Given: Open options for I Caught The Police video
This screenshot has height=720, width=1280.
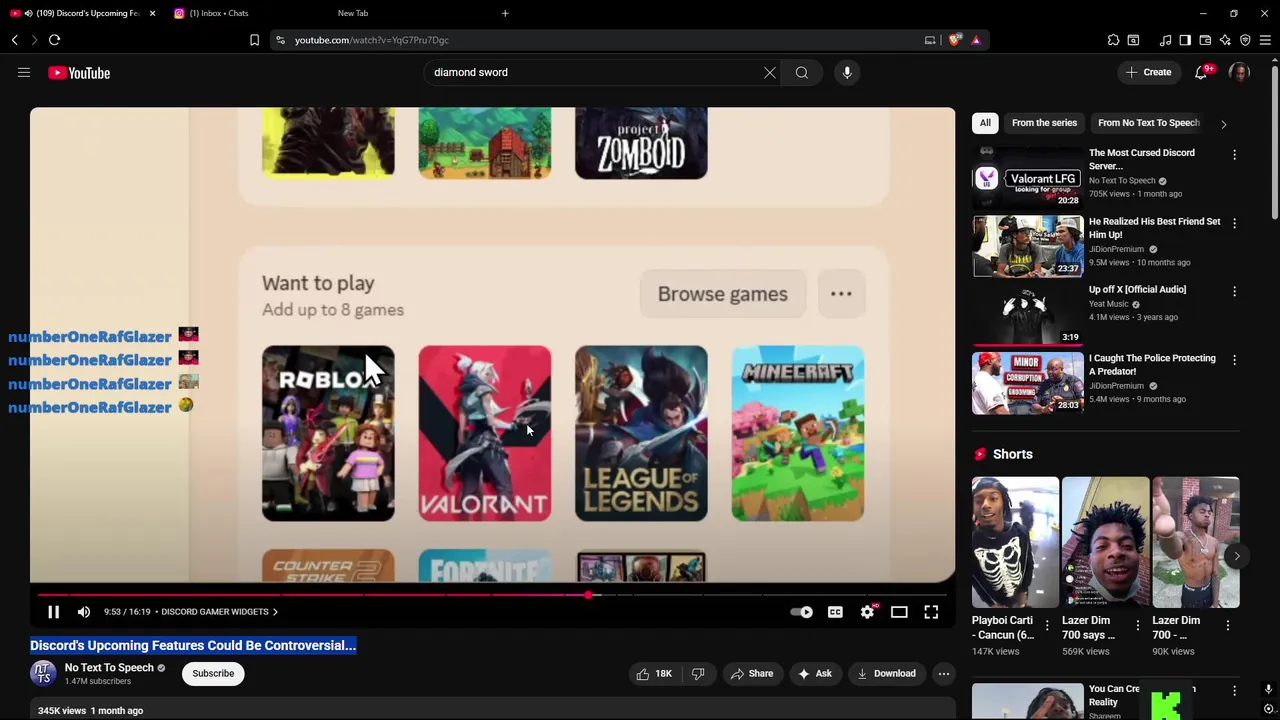Looking at the screenshot, I should point(1234,360).
